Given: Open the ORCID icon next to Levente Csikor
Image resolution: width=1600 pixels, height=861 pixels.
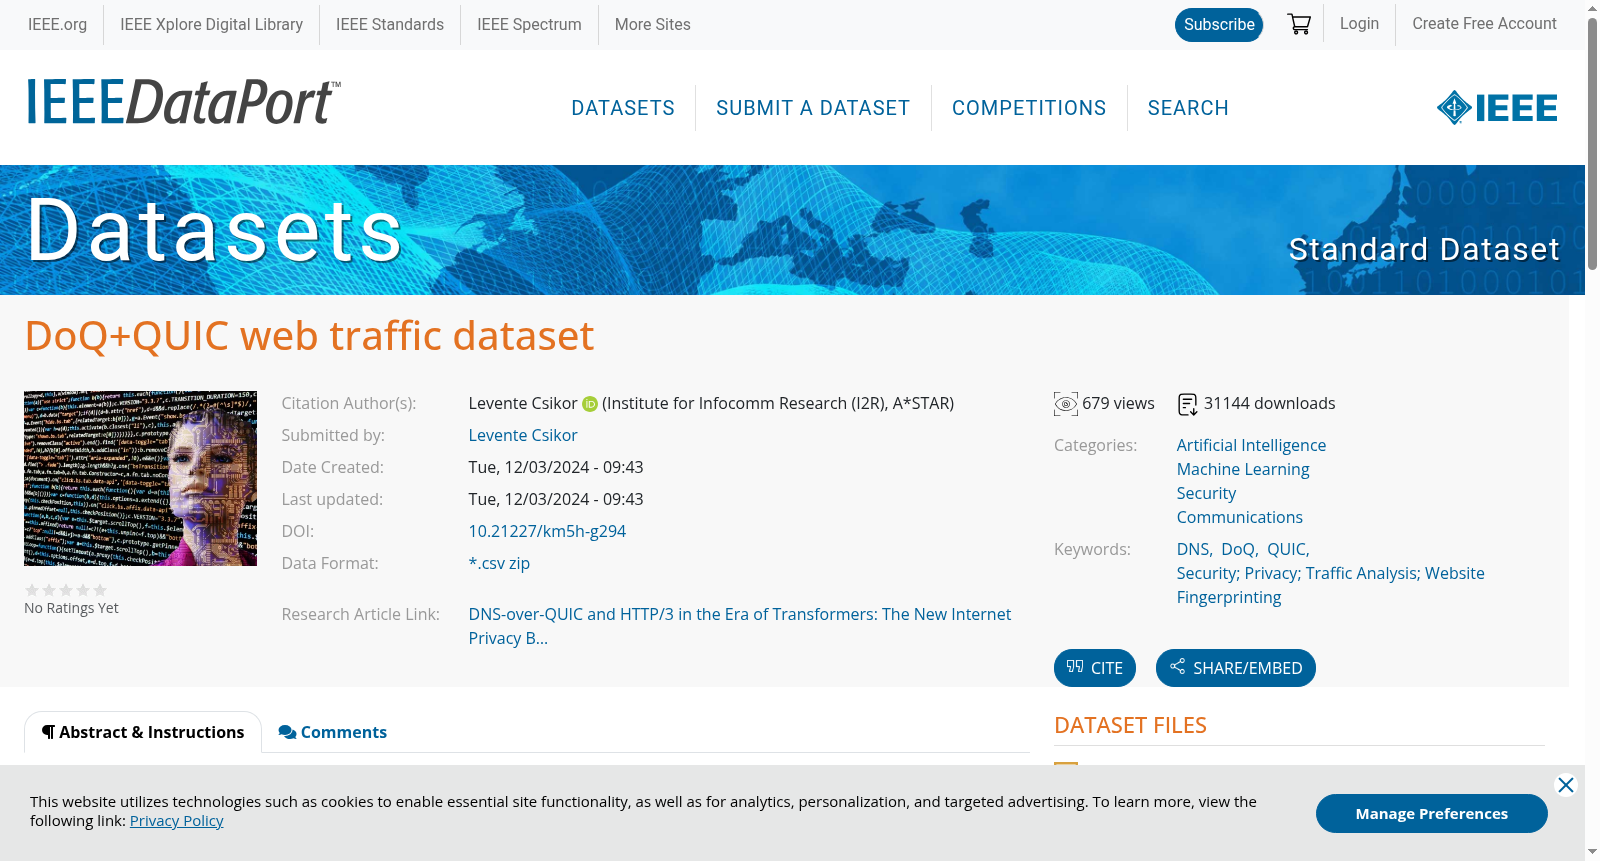Looking at the screenshot, I should [590, 404].
